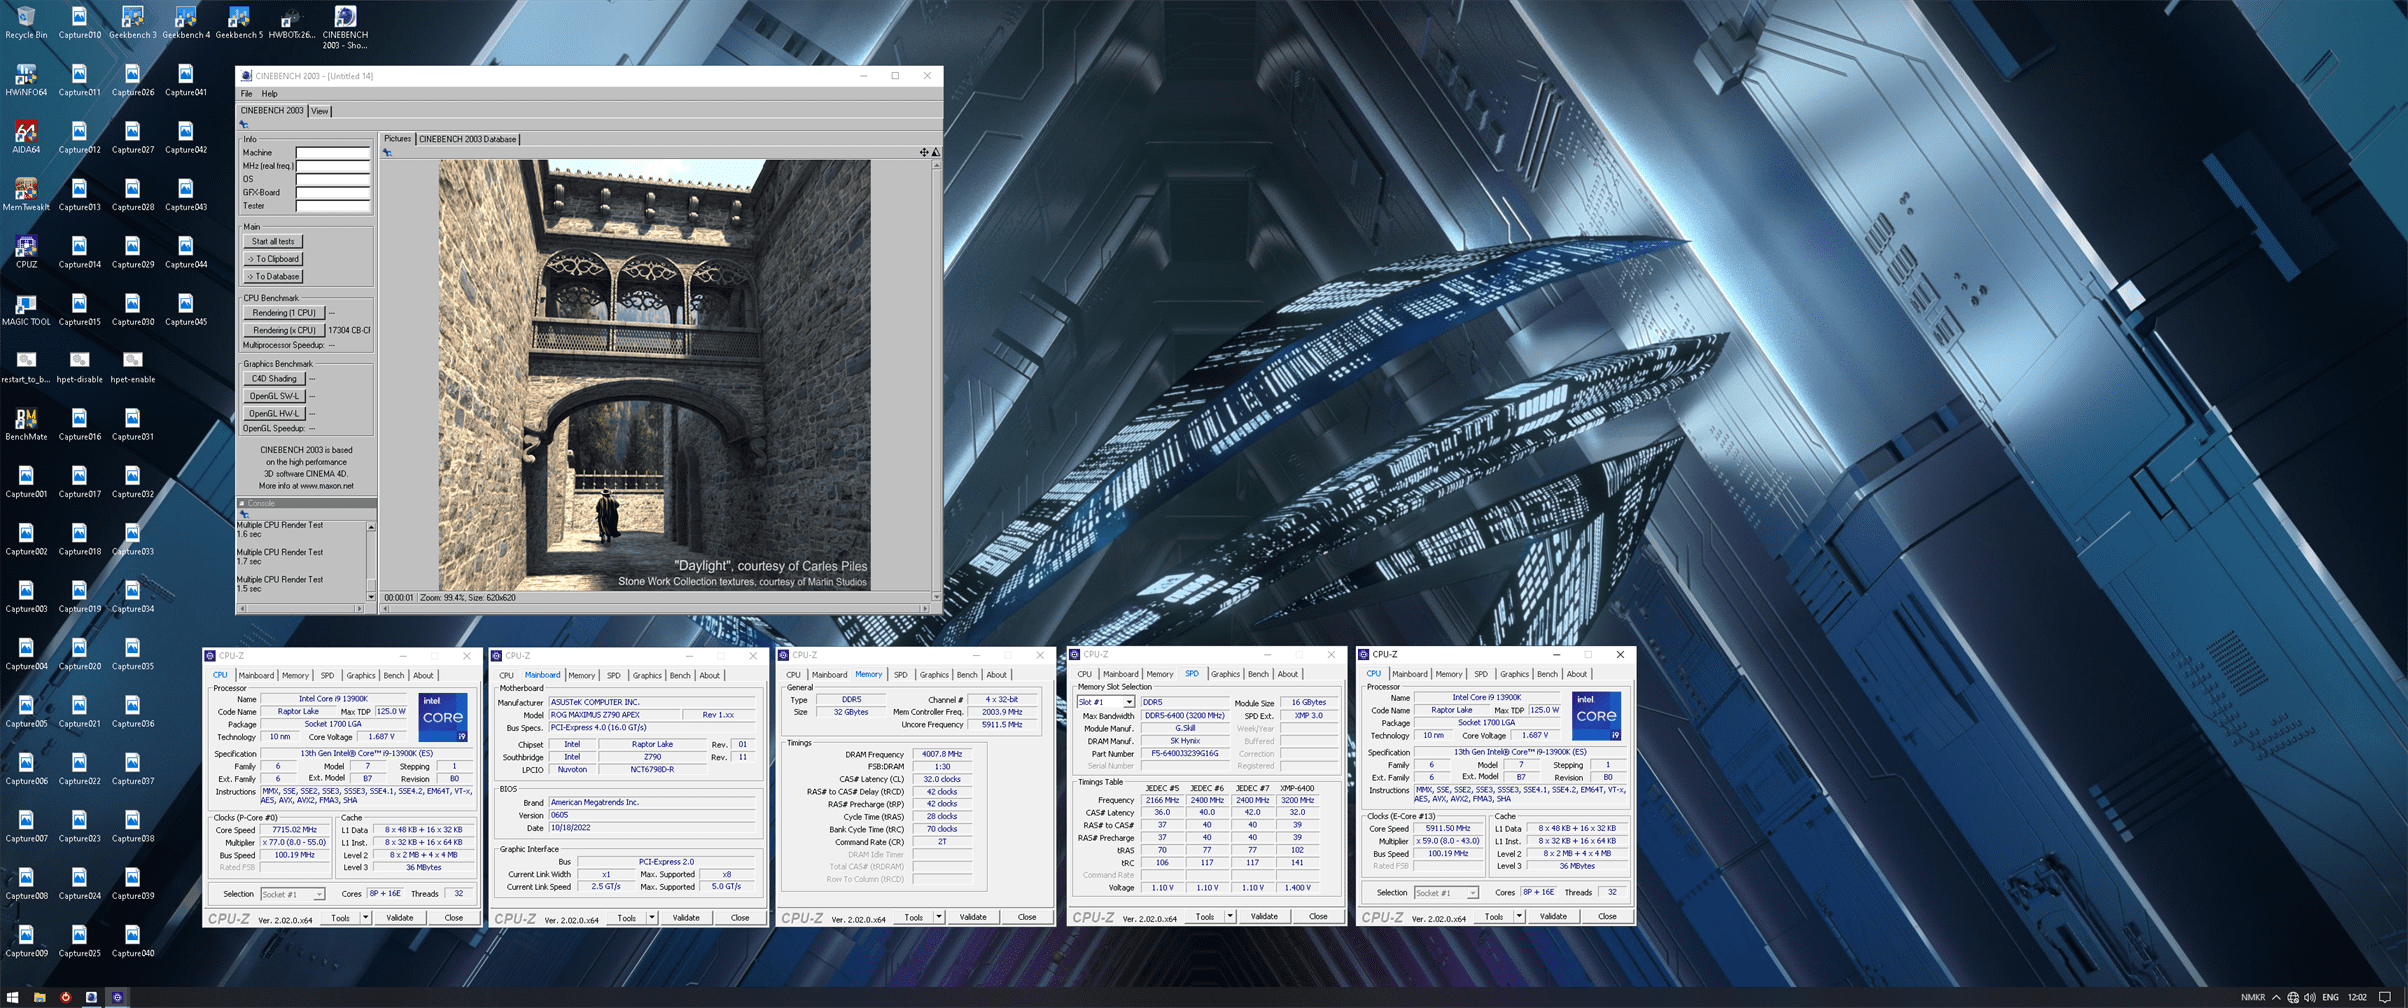This screenshot has width=2408, height=1008.
Task: Run OpenGL HW-L benchmark
Action: click(x=274, y=413)
